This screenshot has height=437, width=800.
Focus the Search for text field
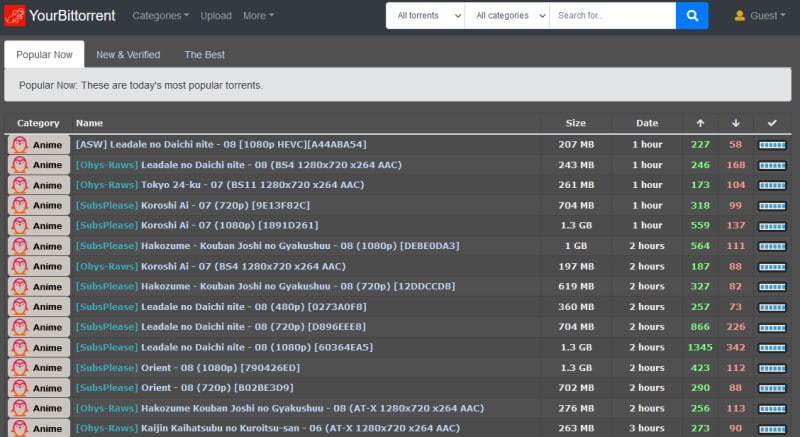[x=610, y=16]
